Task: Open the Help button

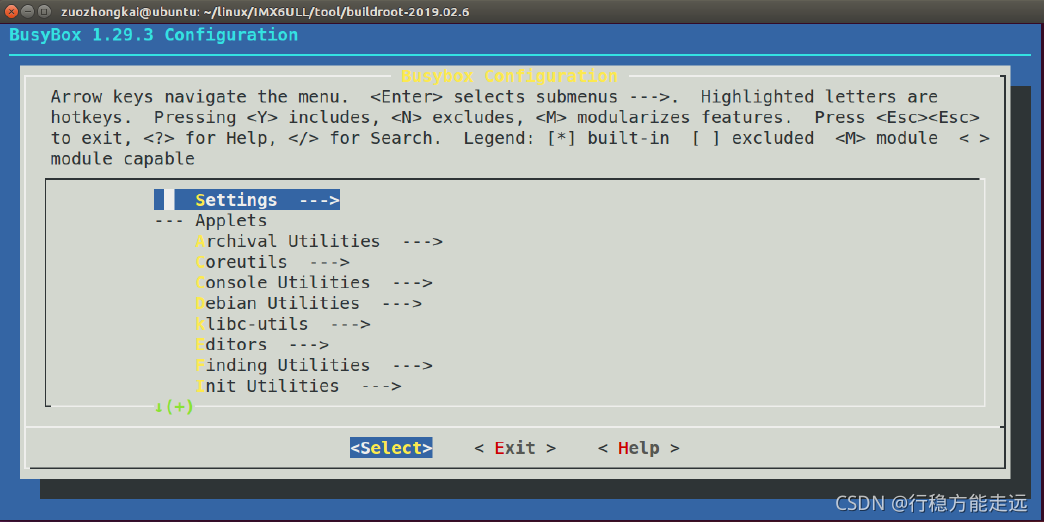Action: point(639,448)
